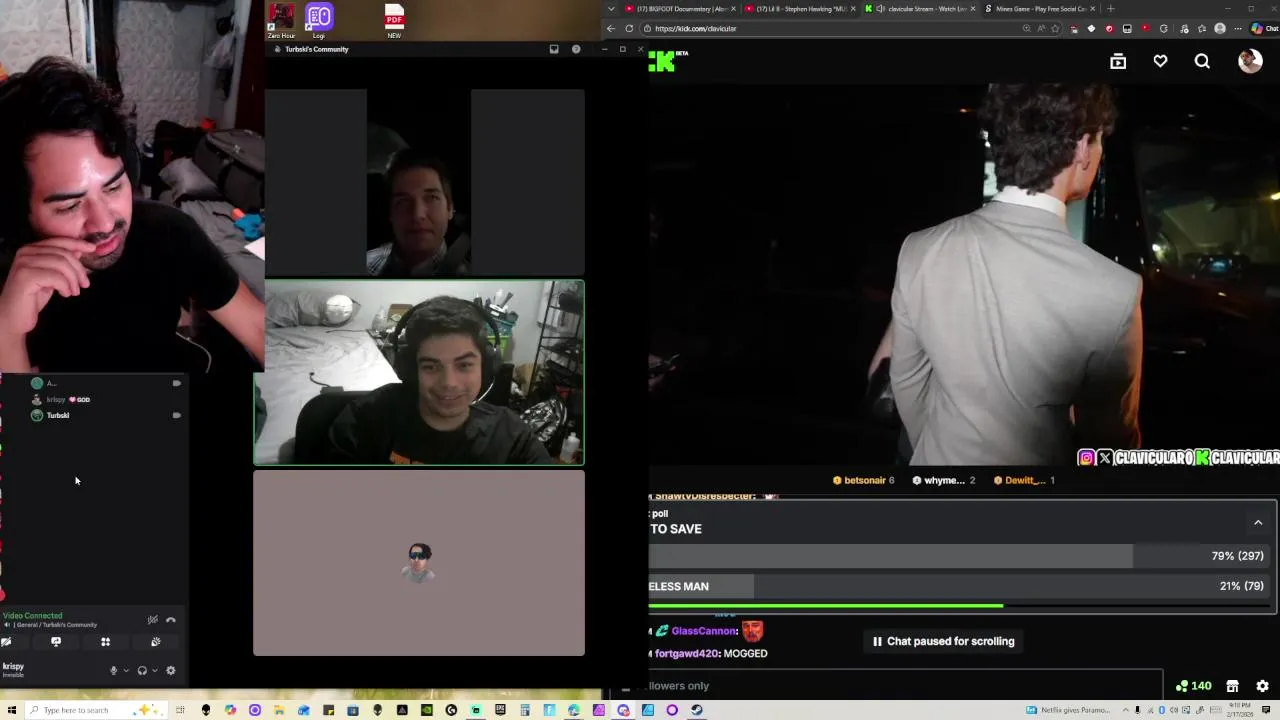Collapse the poll panel chevron
The height and width of the screenshot is (720, 1280).
click(1258, 522)
